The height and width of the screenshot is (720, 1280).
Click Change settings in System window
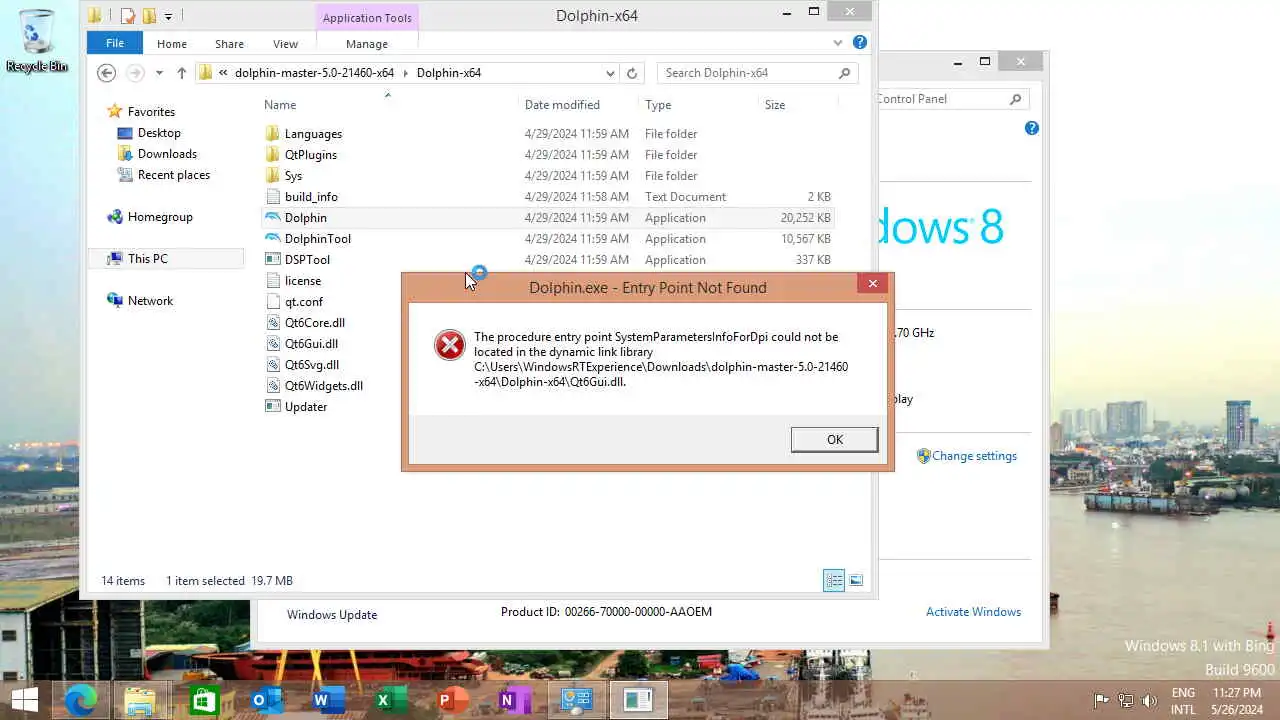[974, 456]
